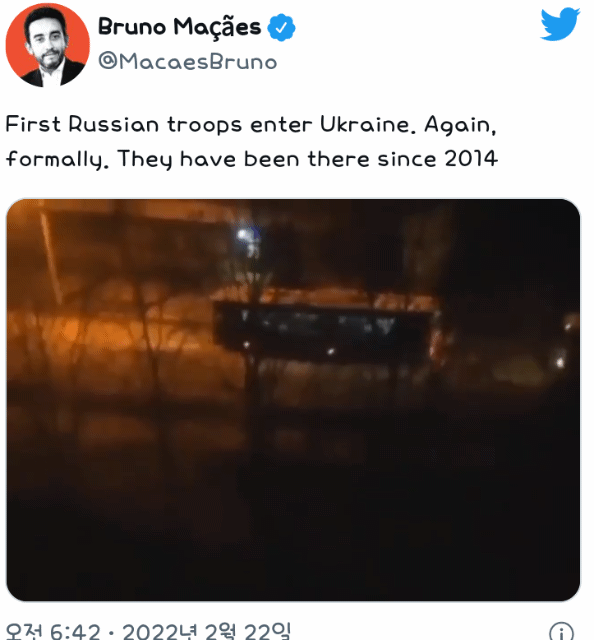This screenshot has width=594, height=640.
Task: Click the small lights at the video's right edge
Action: point(565,343)
